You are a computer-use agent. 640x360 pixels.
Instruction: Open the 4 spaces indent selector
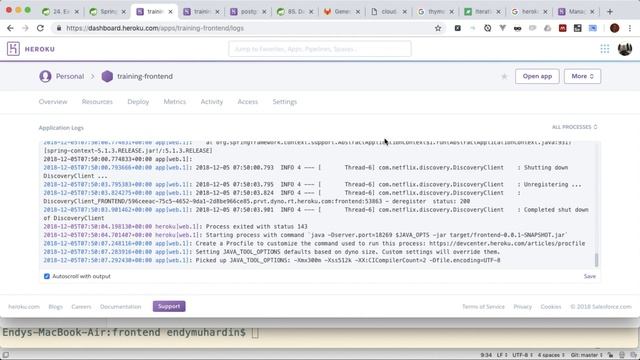click(x=551, y=355)
